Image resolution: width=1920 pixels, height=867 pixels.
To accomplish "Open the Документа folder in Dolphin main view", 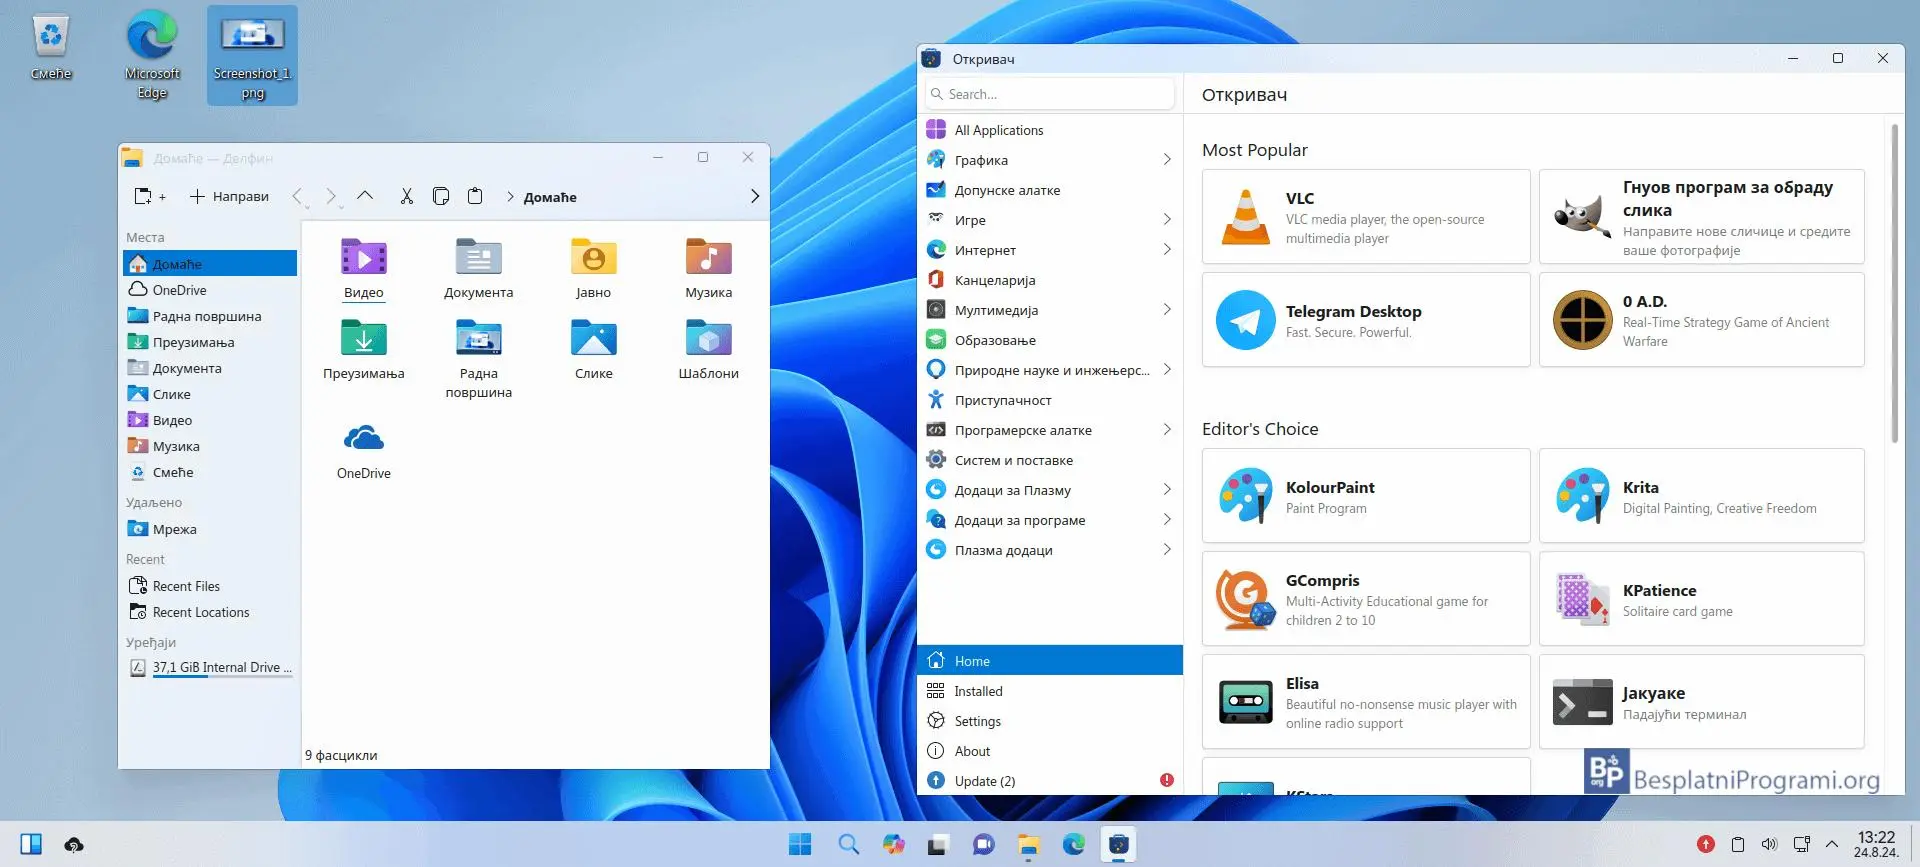I will [x=479, y=258].
